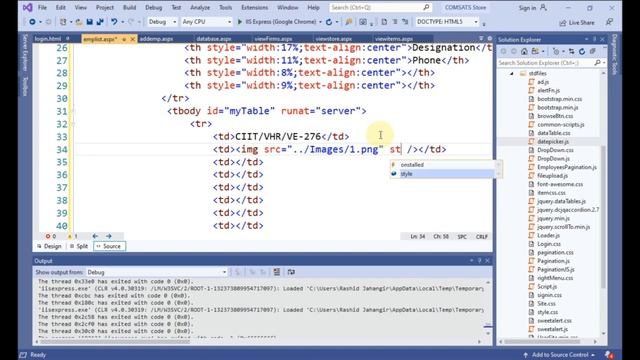This screenshot has width=640, height=360.
Task: Select sweetalert.css in Solution Explorer
Action: (554, 321)
